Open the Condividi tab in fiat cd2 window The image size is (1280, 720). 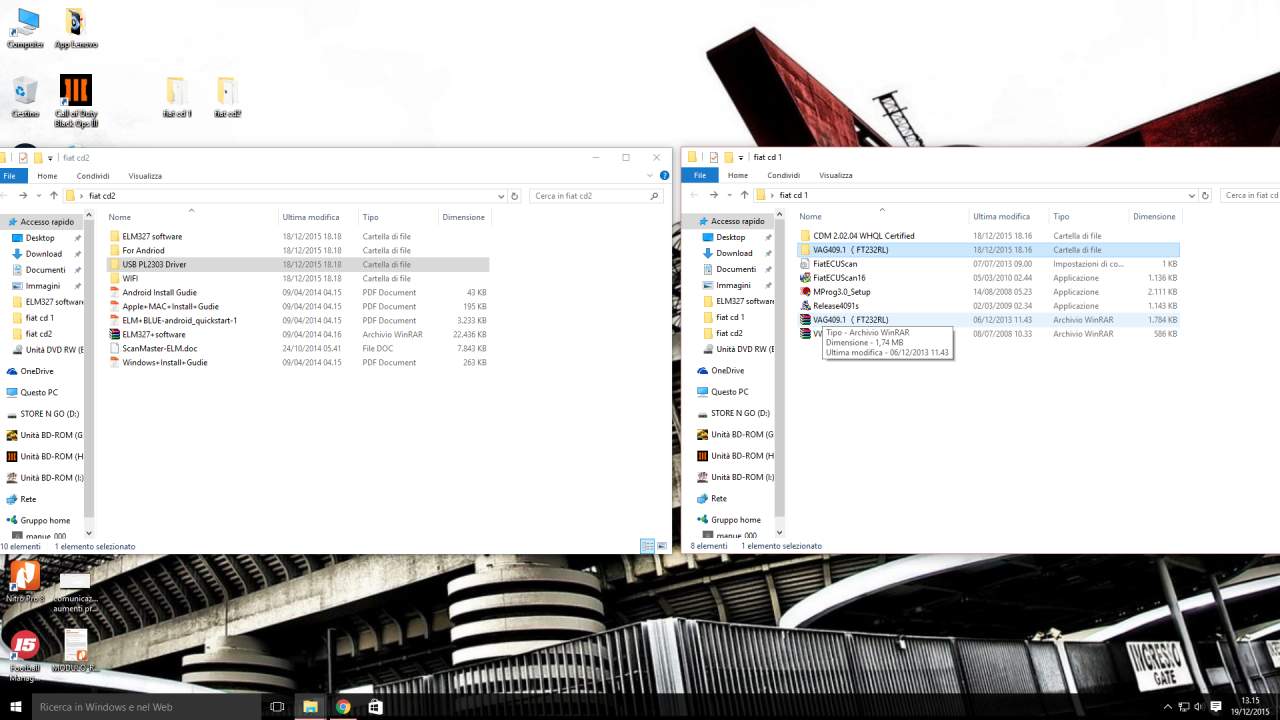pyautogui.click(x=93, y=176)
